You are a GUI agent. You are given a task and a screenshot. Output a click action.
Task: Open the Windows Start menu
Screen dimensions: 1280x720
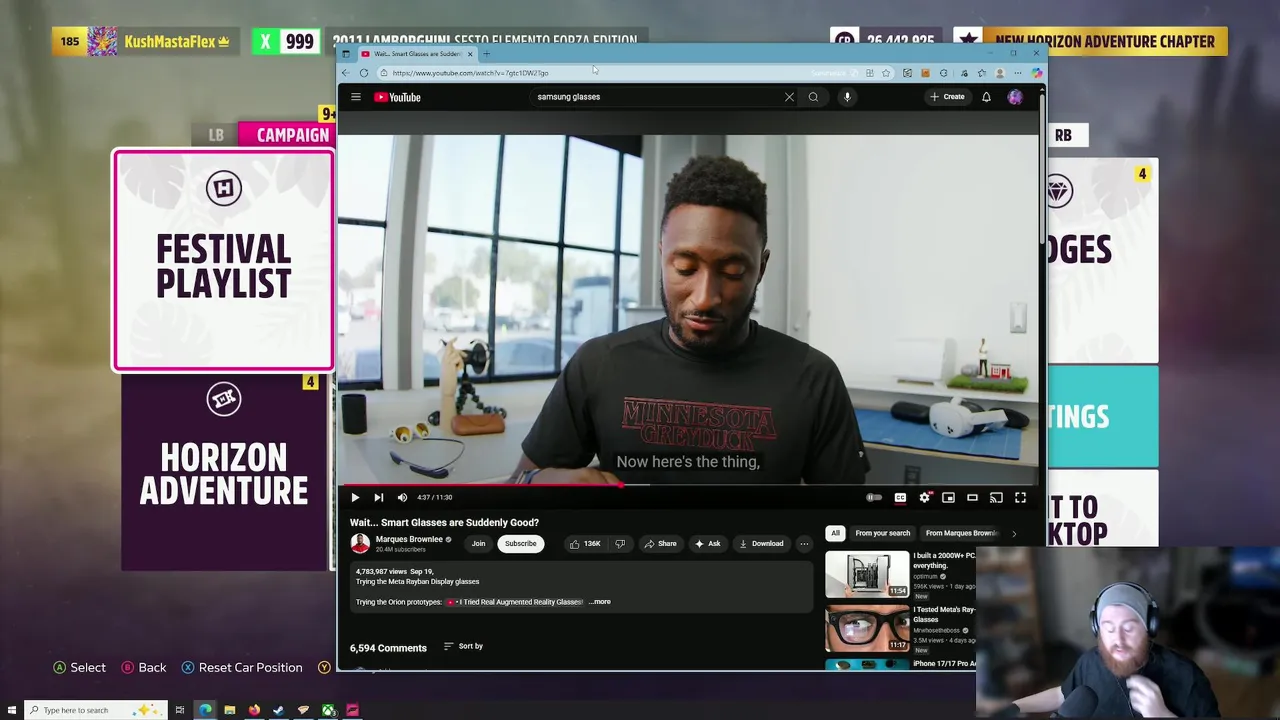(x=11, y=710)
